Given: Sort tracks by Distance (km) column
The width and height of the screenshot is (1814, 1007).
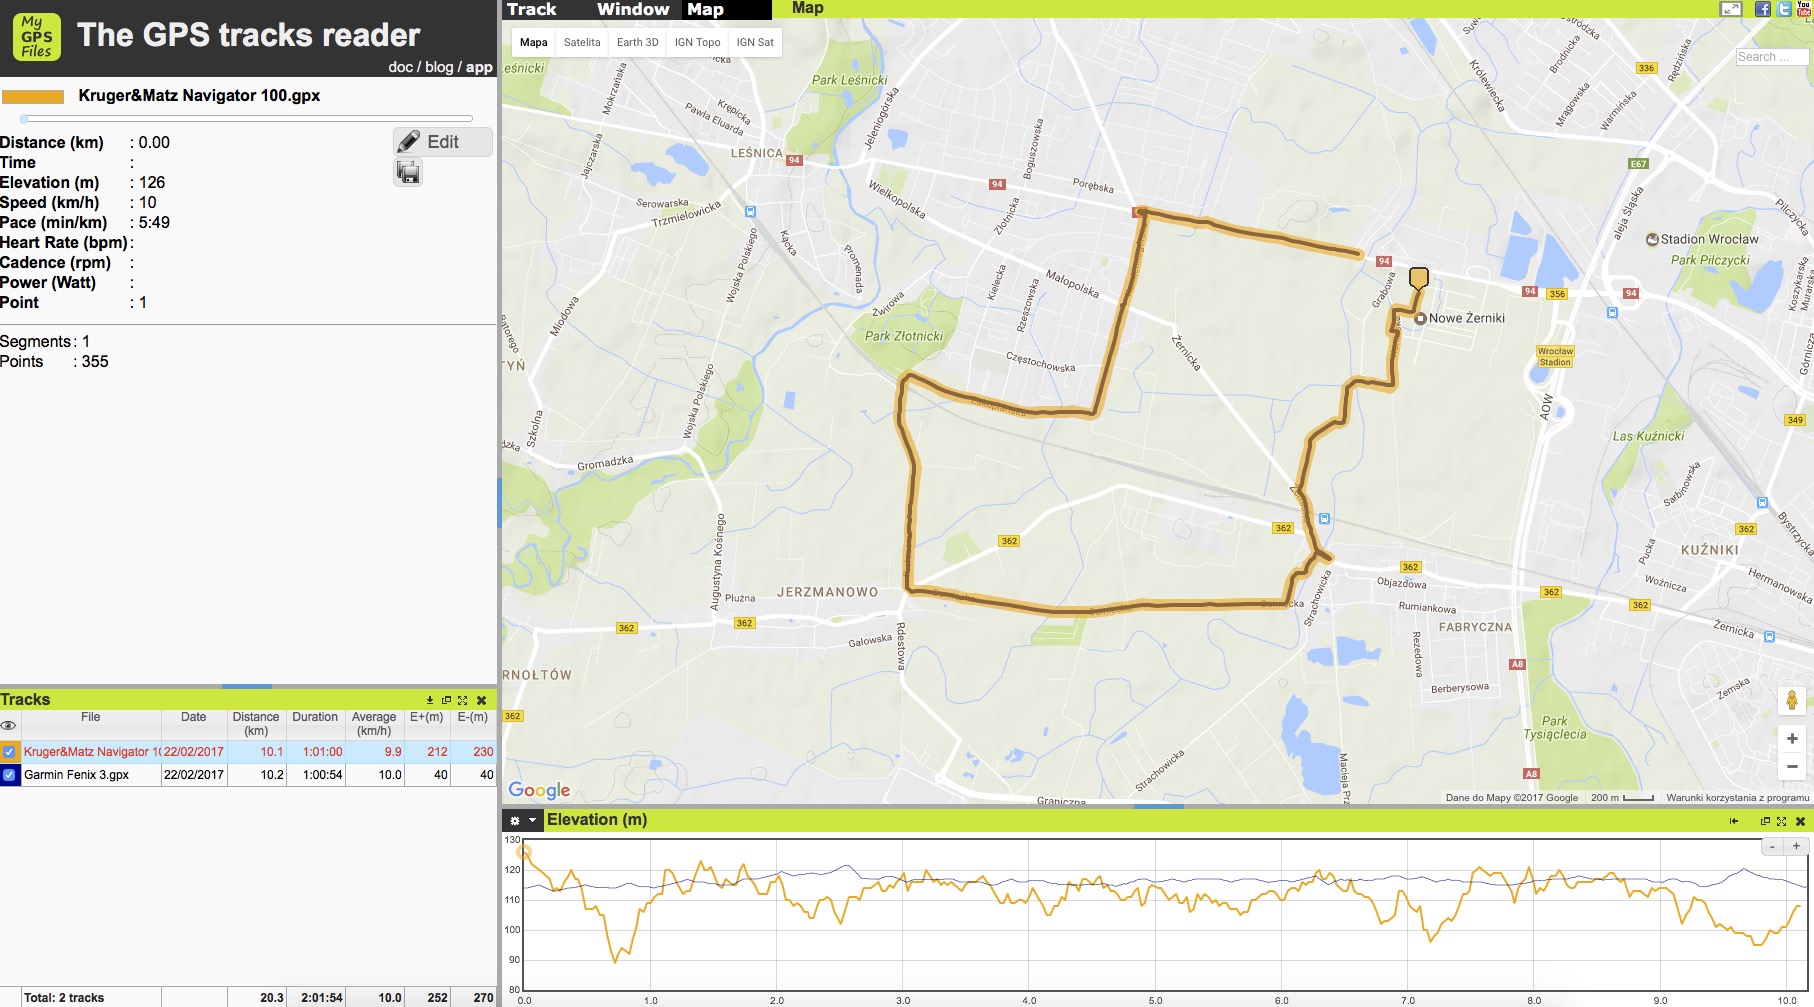Looking at the screenshot, I should click(x=256, y=724).
